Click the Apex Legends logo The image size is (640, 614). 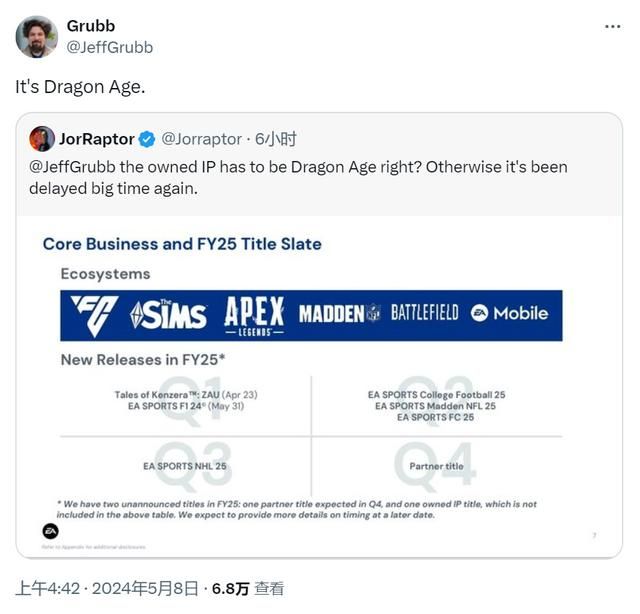pyautogui.click(x=254, y=315)
